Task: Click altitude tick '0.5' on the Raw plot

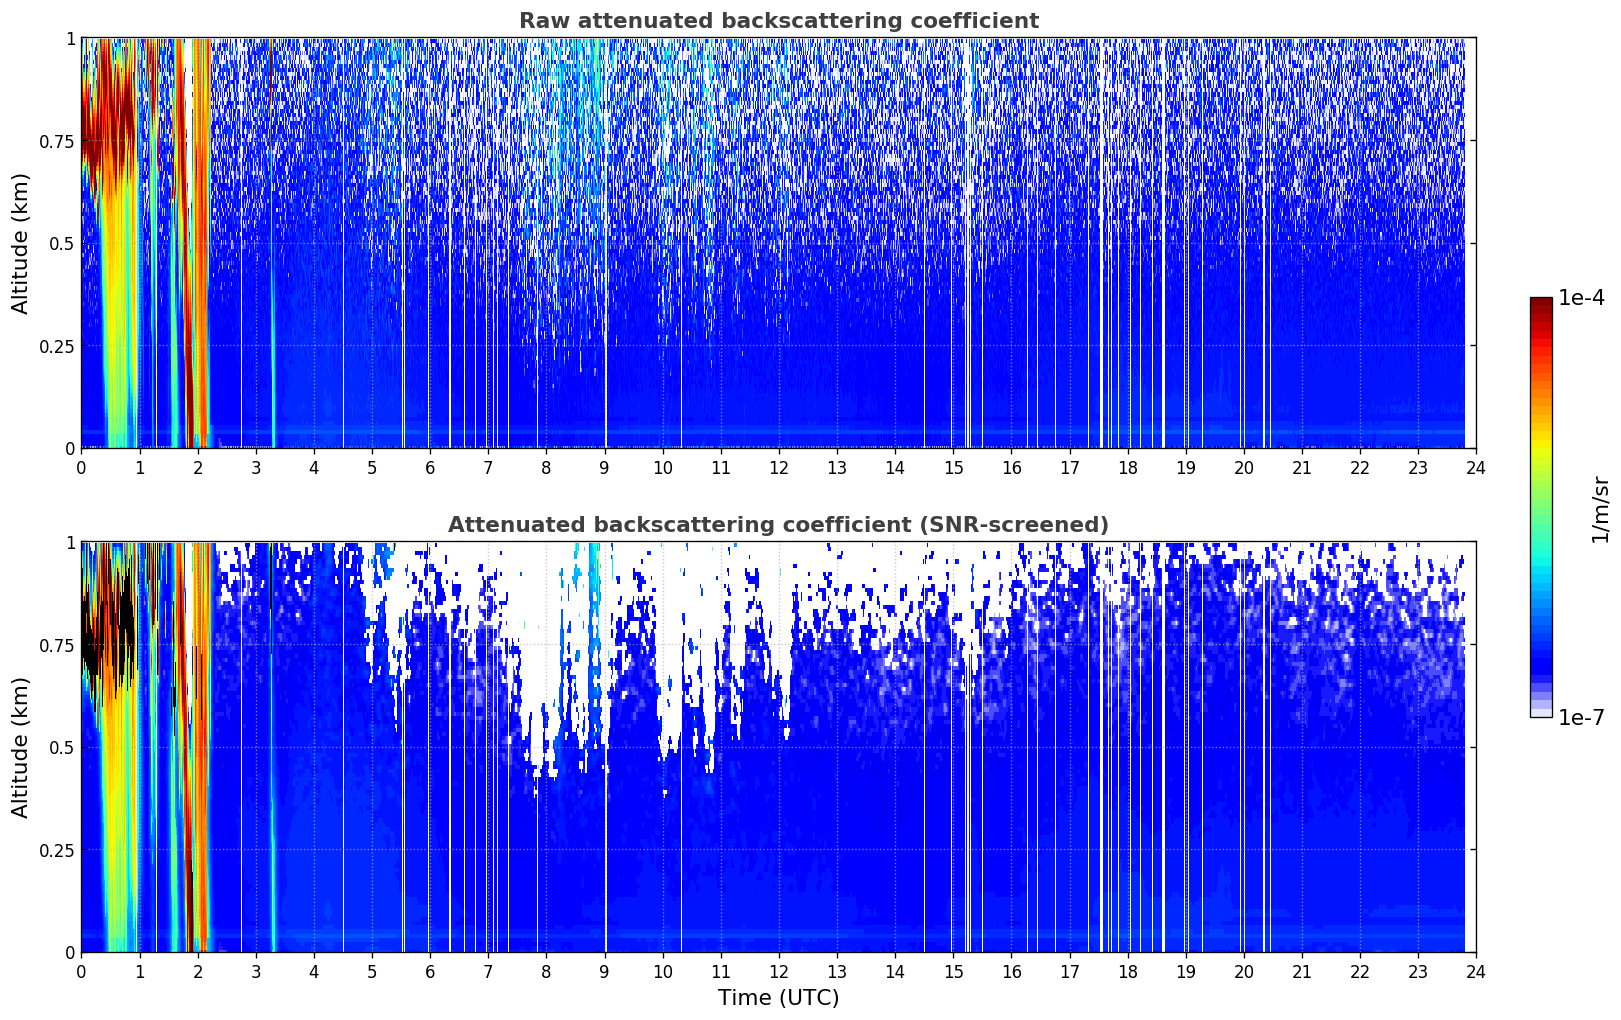Action: (x=63, y=243)
